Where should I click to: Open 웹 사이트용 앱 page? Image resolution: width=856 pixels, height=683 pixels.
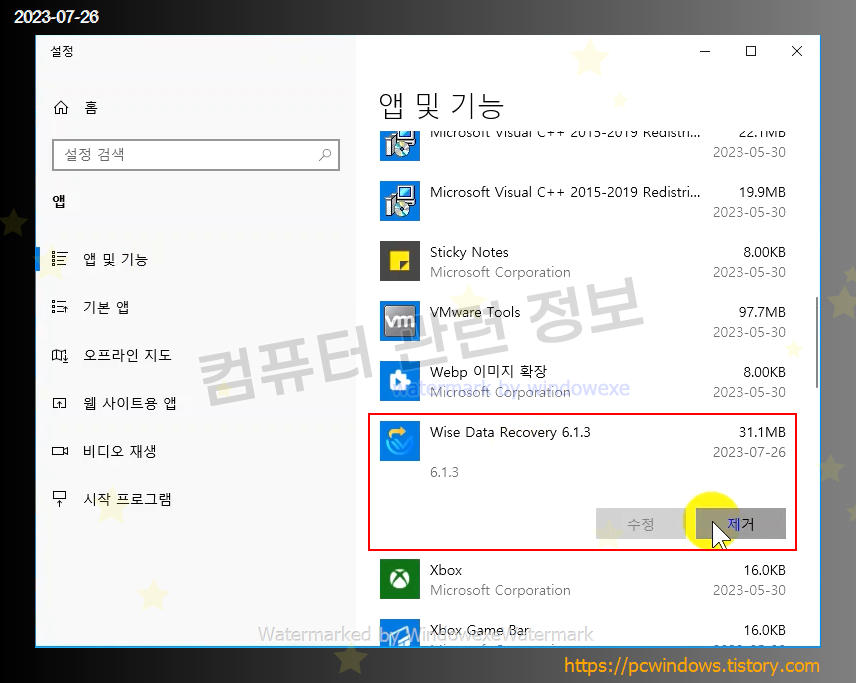(x=130, y=403)
